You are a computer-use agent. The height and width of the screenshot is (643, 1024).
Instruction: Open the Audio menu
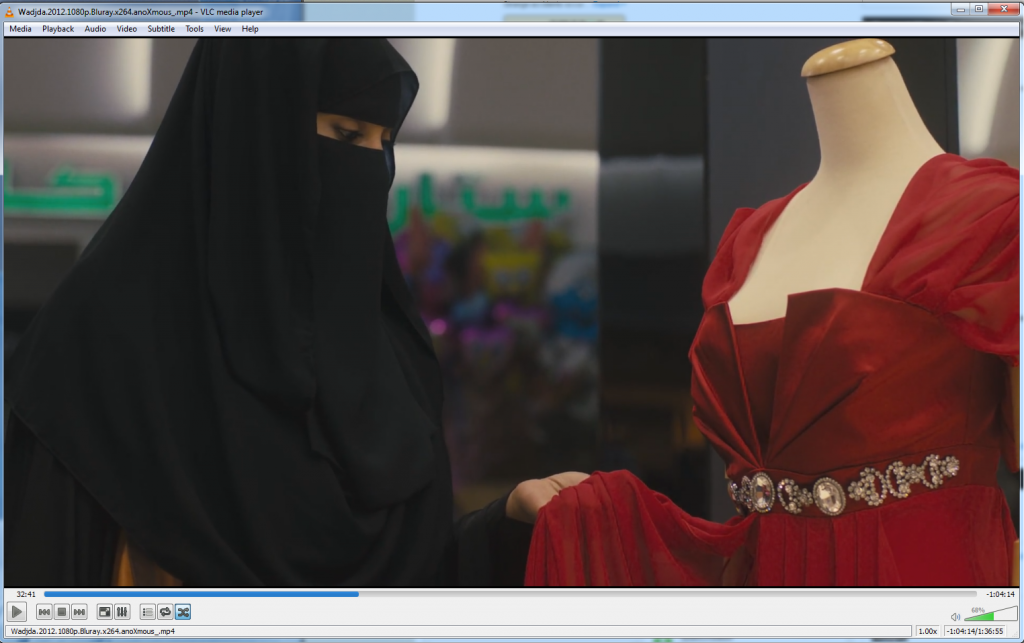[95, 29]
